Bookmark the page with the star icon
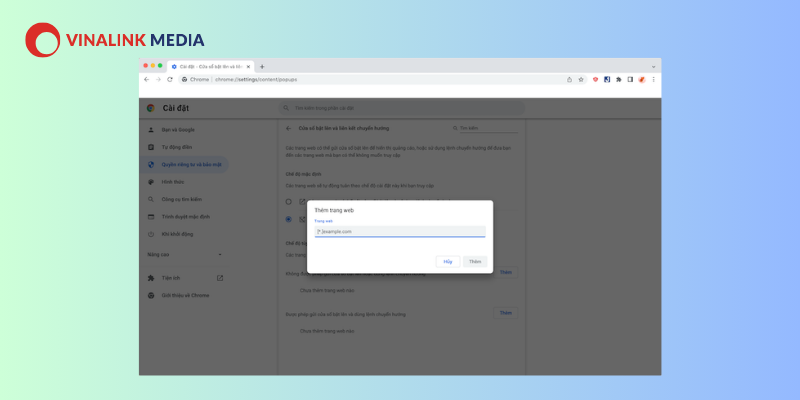Image resolution: width=800 pixels, height=400 pixels. click(x=581, y=80)
